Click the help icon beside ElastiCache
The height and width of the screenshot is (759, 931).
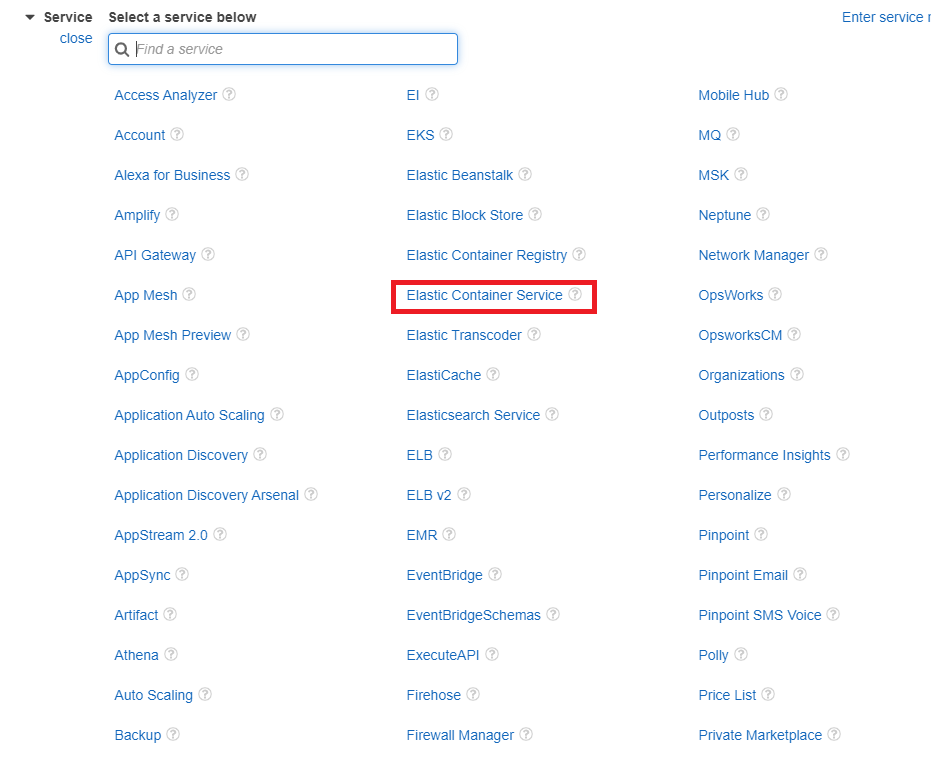pos(493,374)
